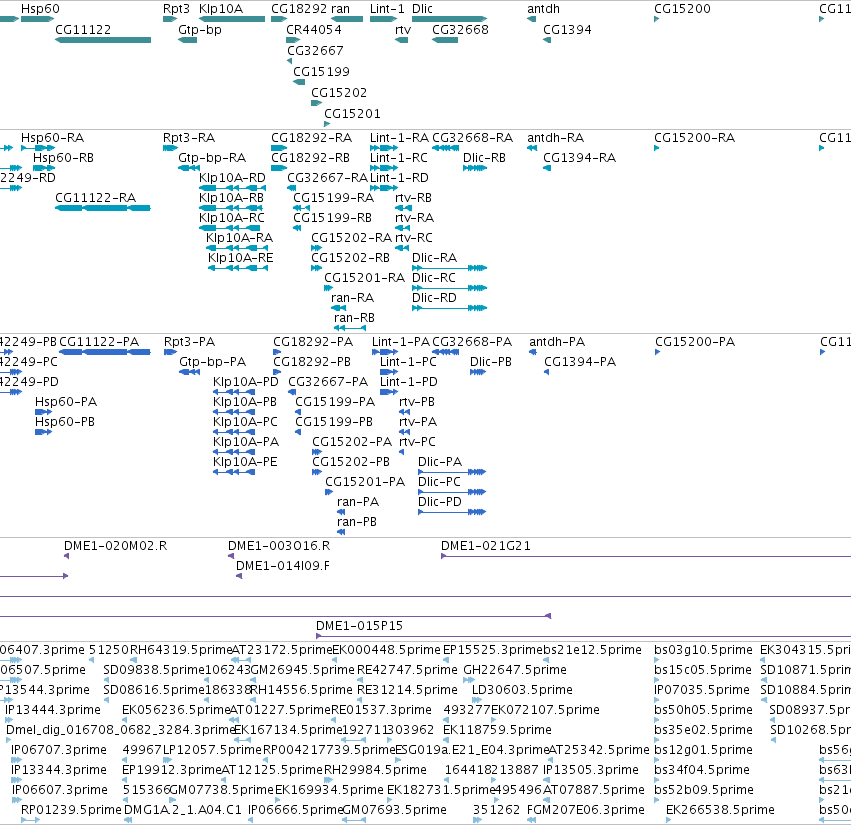This screenshot has width=851, height=825.
Task: Open the CG32668-RA transcript label
Action: tap(472, 137)
